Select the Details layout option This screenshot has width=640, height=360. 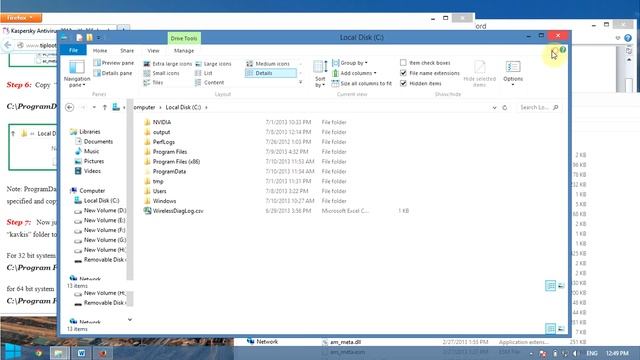point(271,73)
